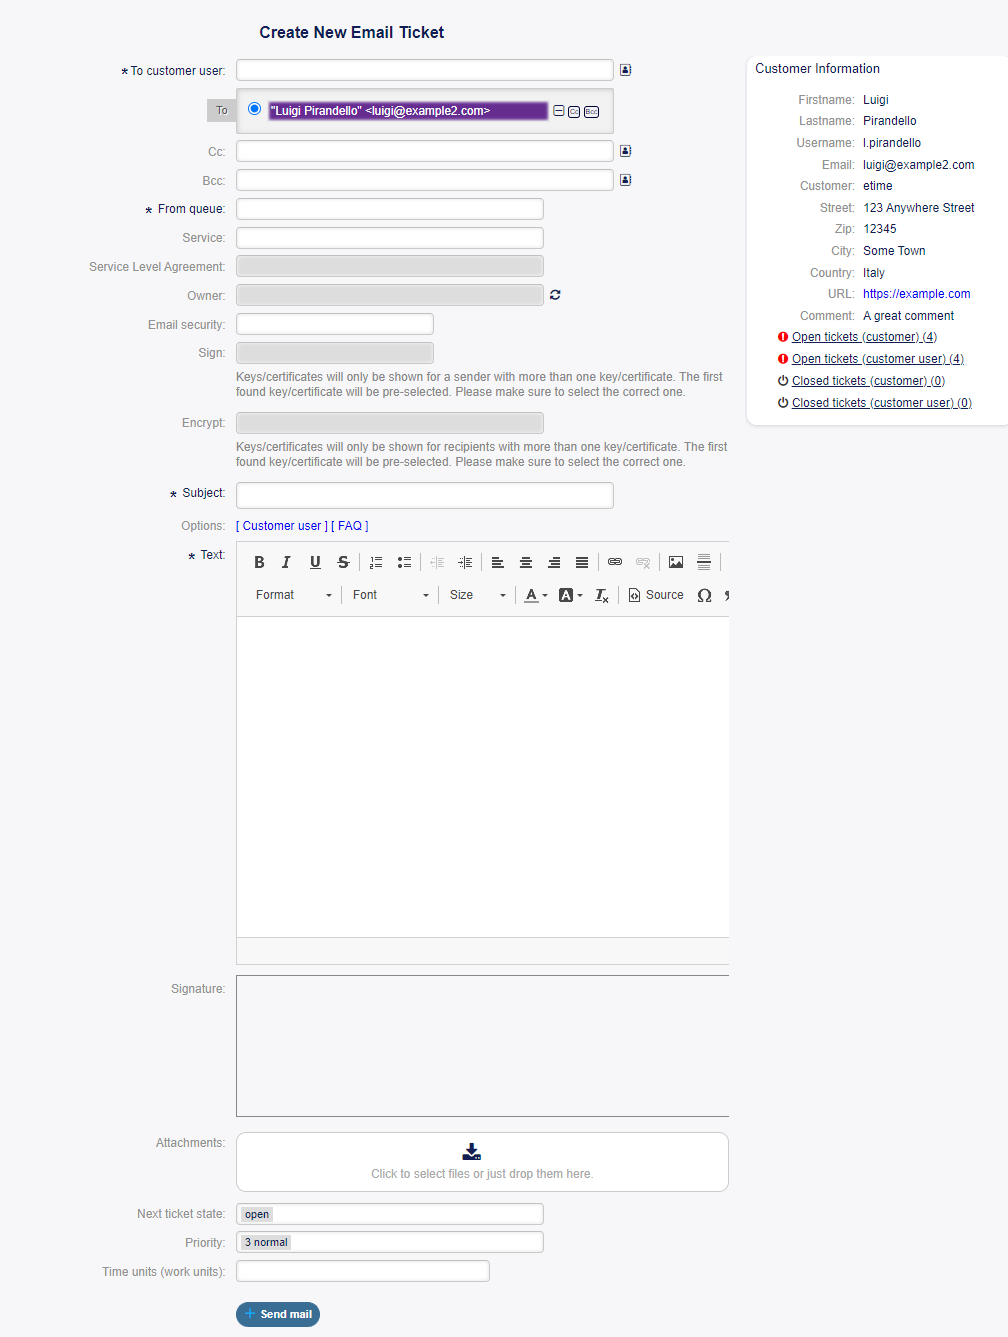Image resolution: width=1008 pixels, height=1337 pixels.
Task: Toggle italic formatting in the editor toolbar
Action: tap(287, 562)
